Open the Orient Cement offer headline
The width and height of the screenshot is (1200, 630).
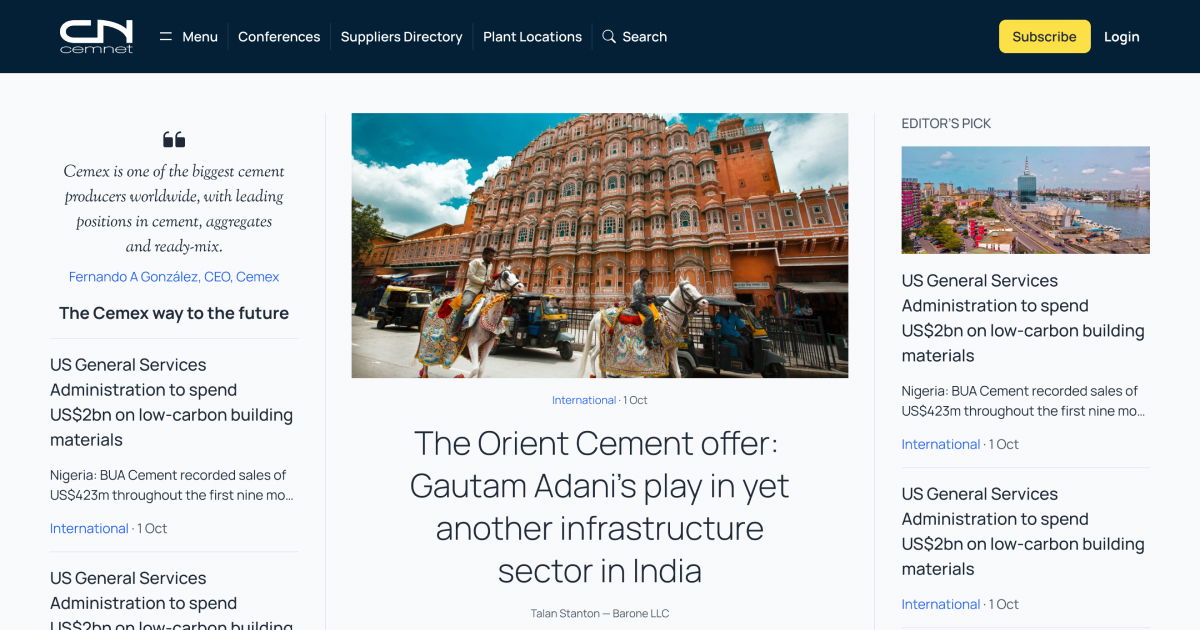(x=600, y=507)
